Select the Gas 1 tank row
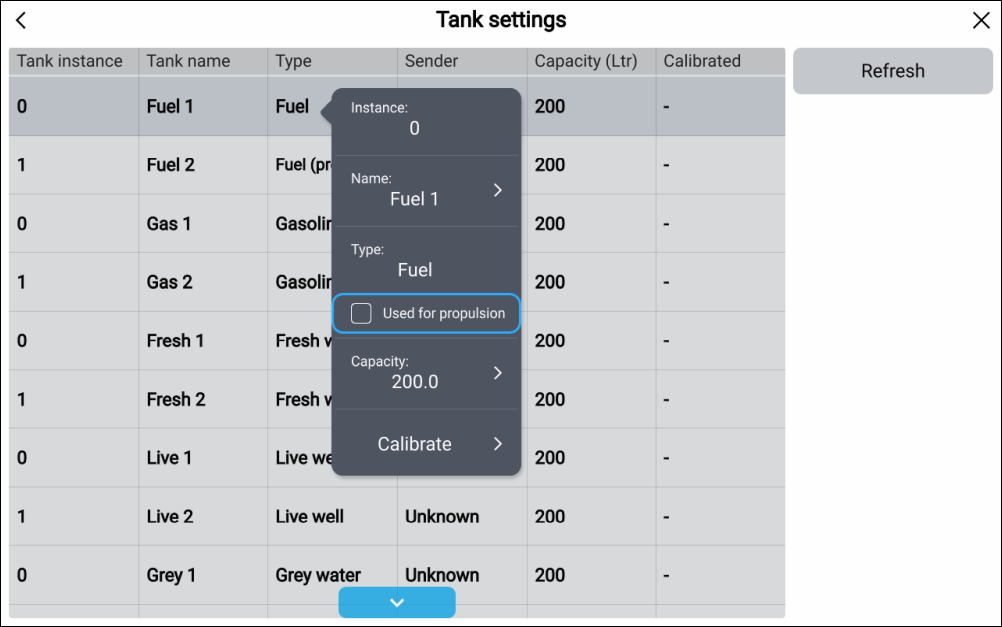This screenshot has width=1002, height=627. [x=169, y=224]
